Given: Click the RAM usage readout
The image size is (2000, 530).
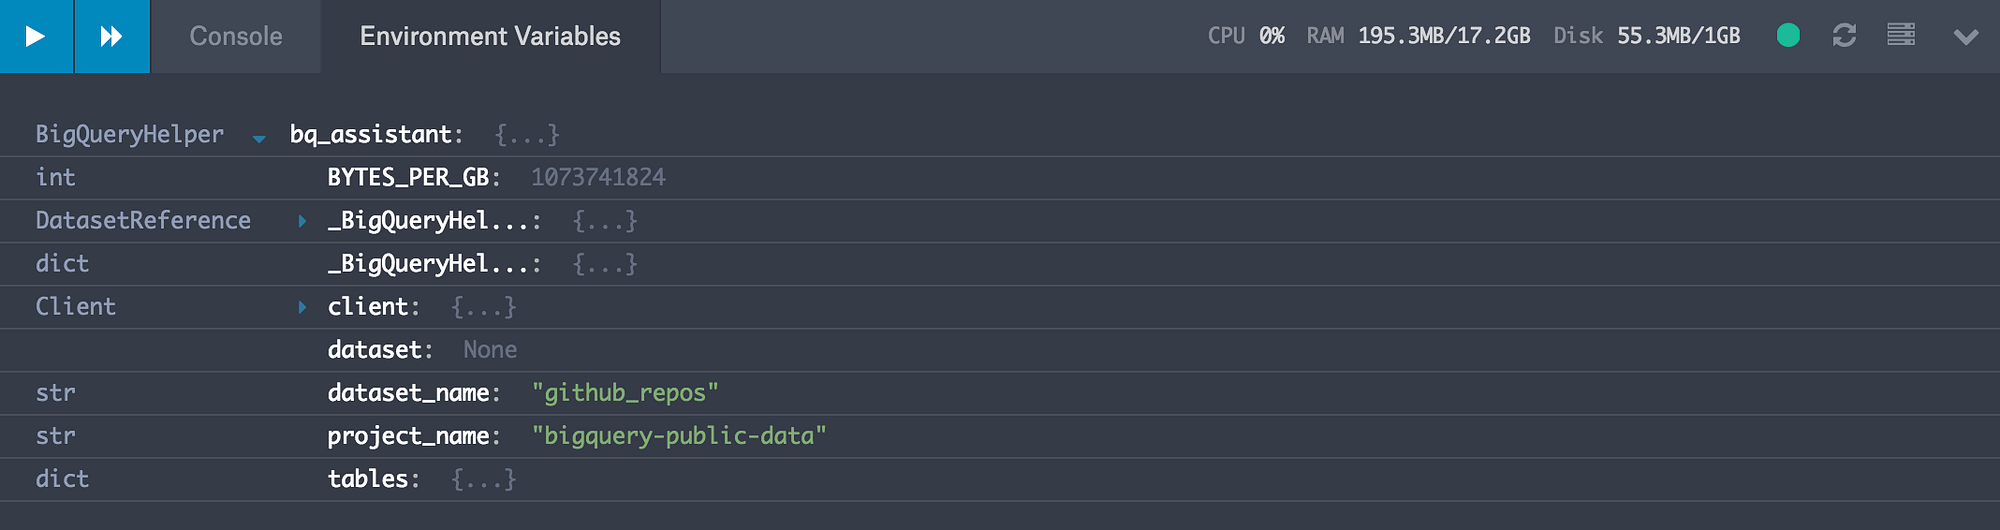Looking at the screenshot, I should 1418,36.
